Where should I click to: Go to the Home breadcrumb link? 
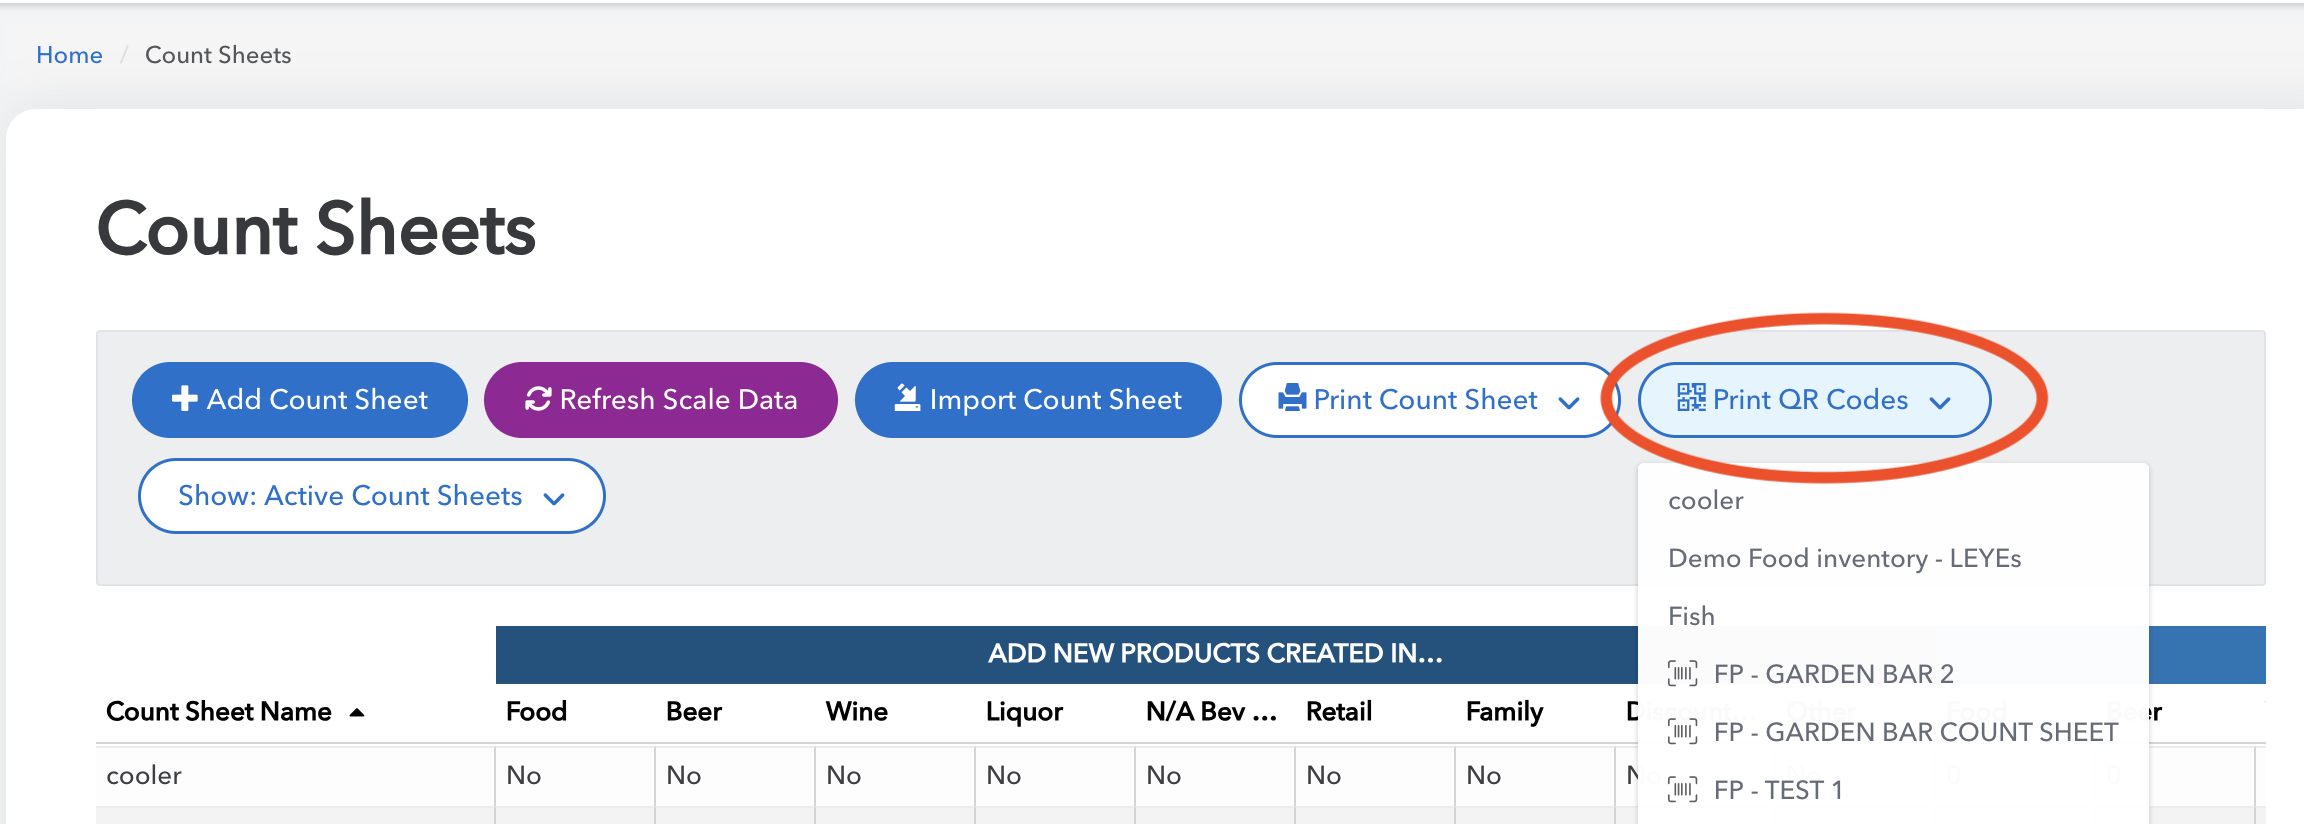(x=69, y=55)
